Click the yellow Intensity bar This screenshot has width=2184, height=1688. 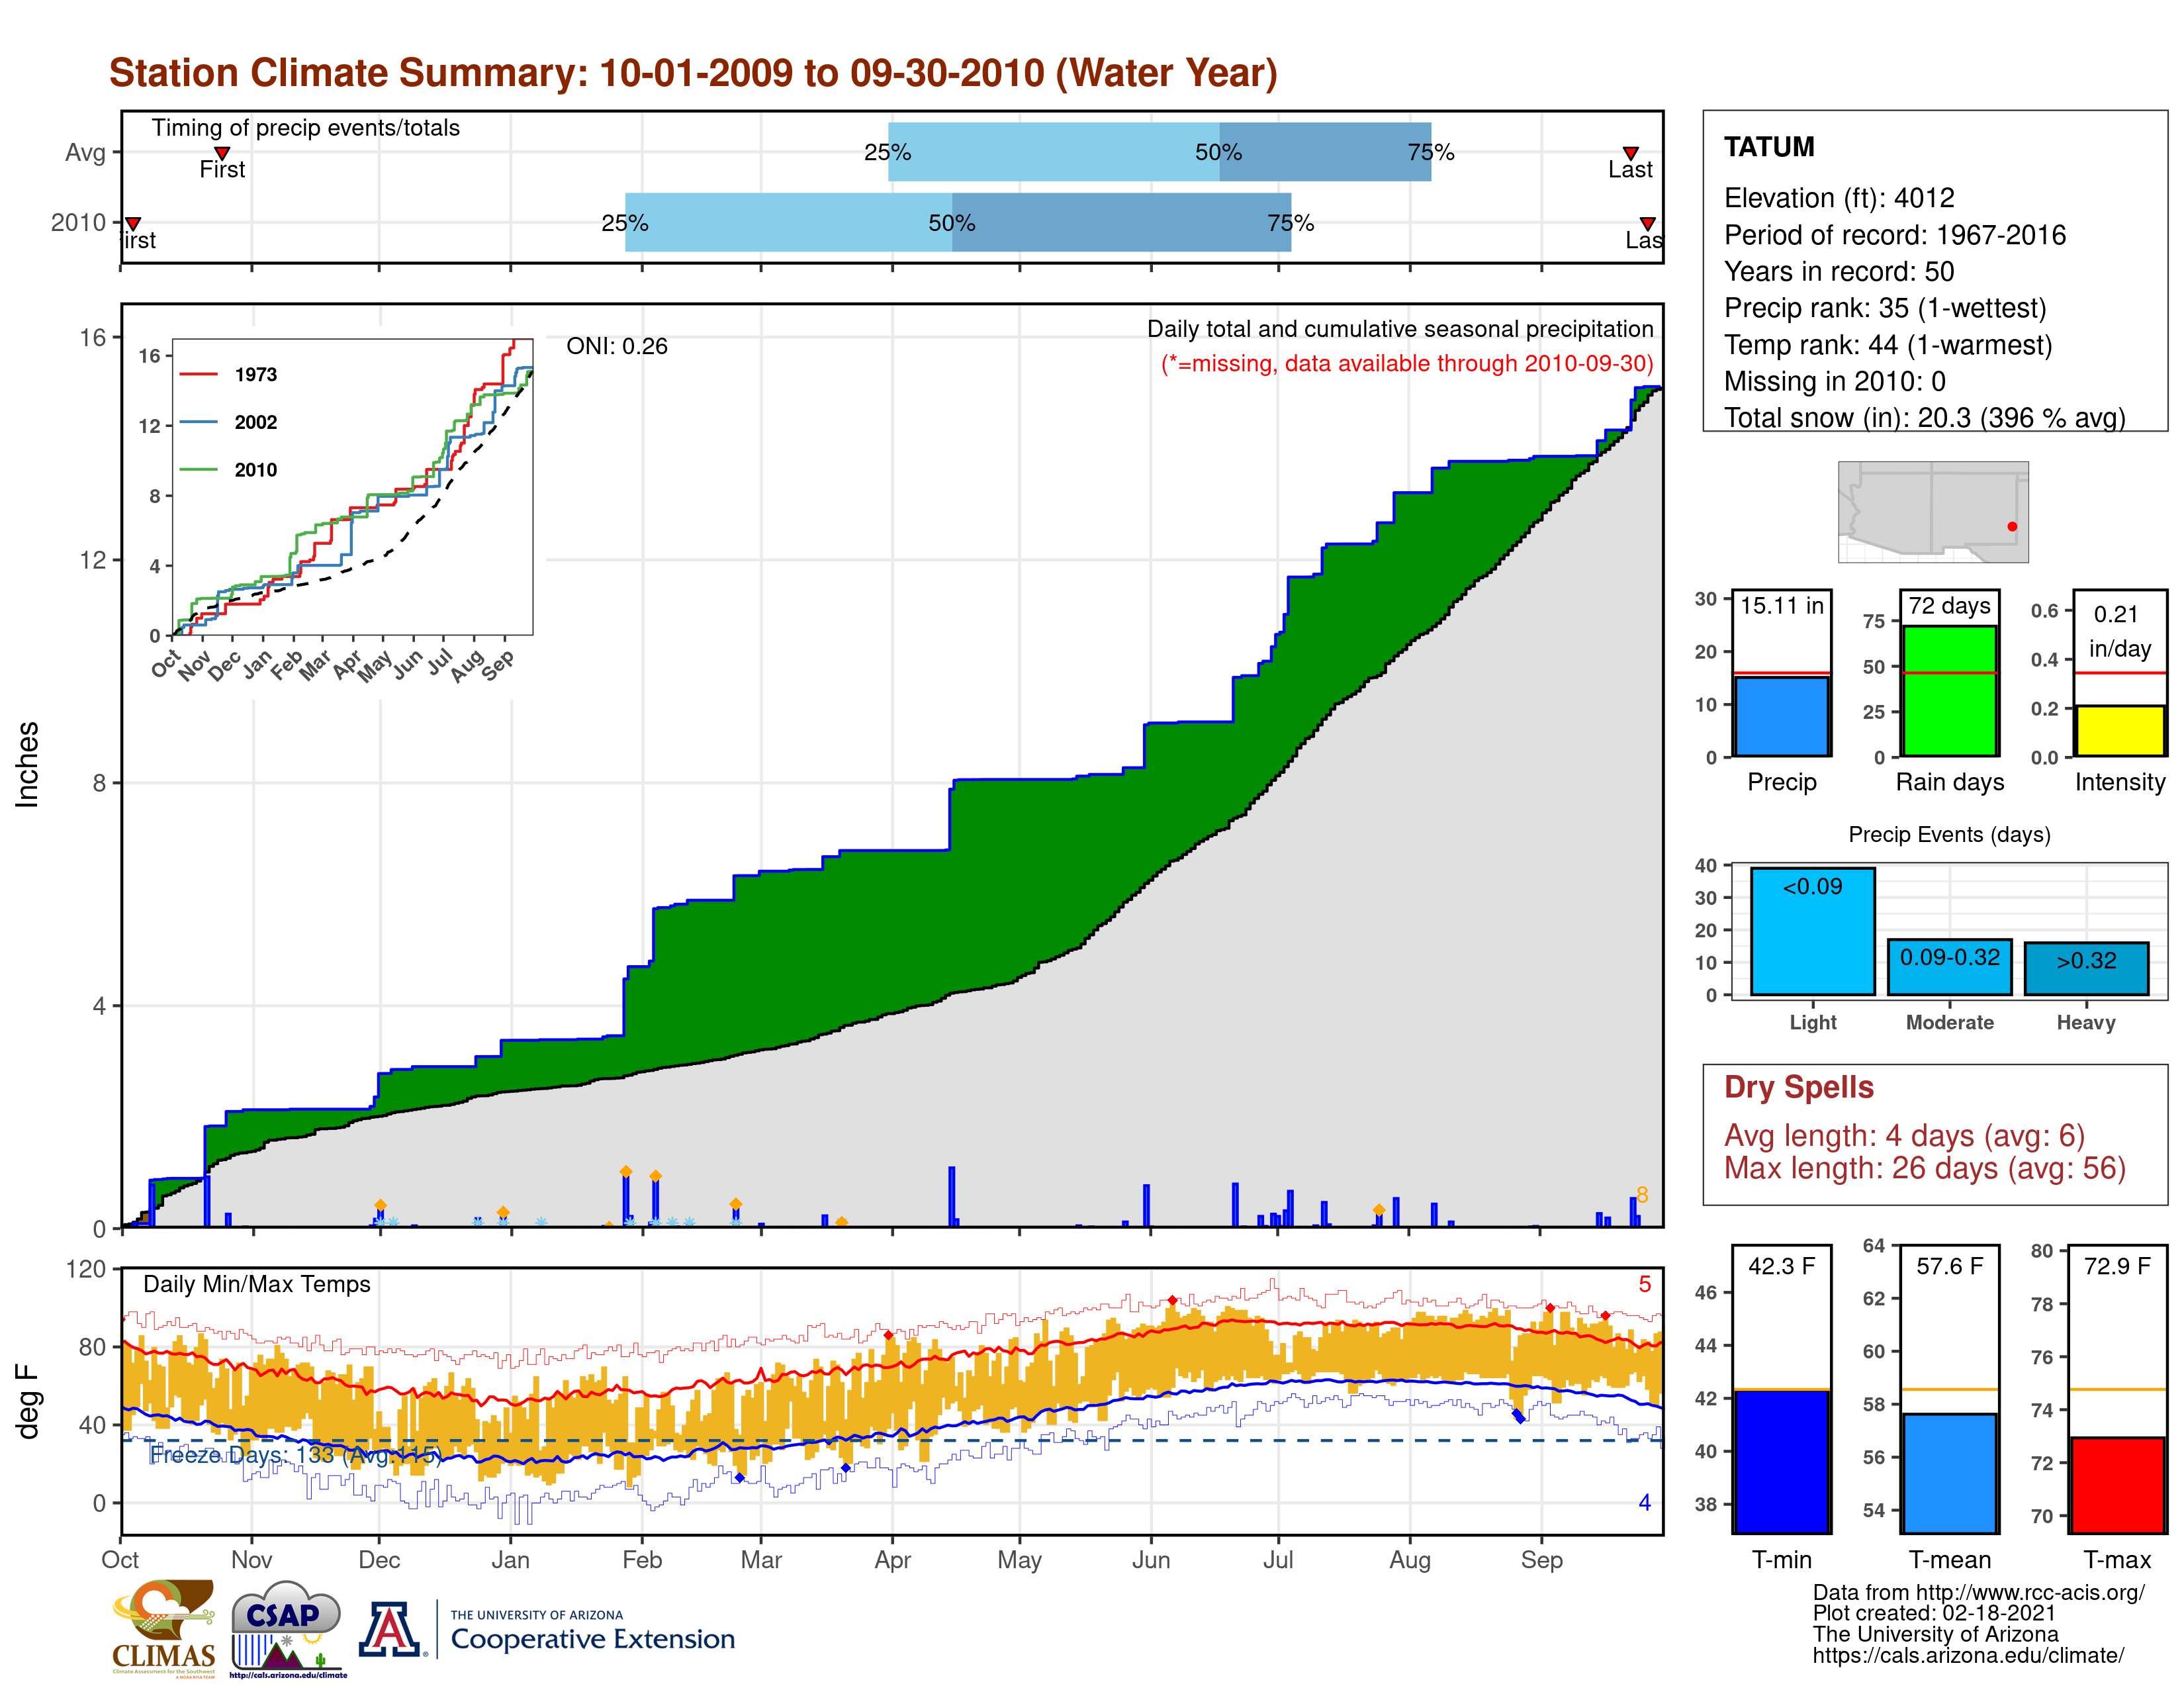point(2119,731)
